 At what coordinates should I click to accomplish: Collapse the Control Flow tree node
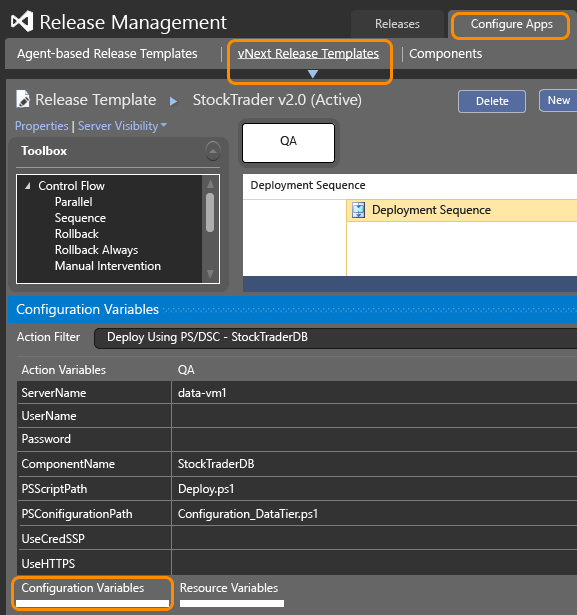[x=27, y=186]
